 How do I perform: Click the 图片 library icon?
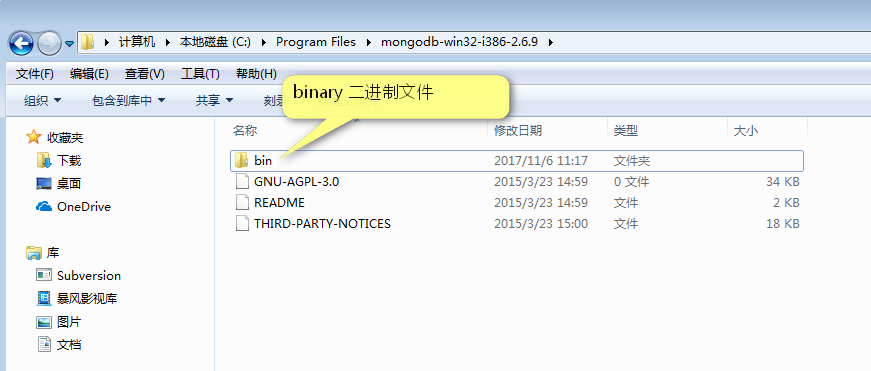click(44, 322)
